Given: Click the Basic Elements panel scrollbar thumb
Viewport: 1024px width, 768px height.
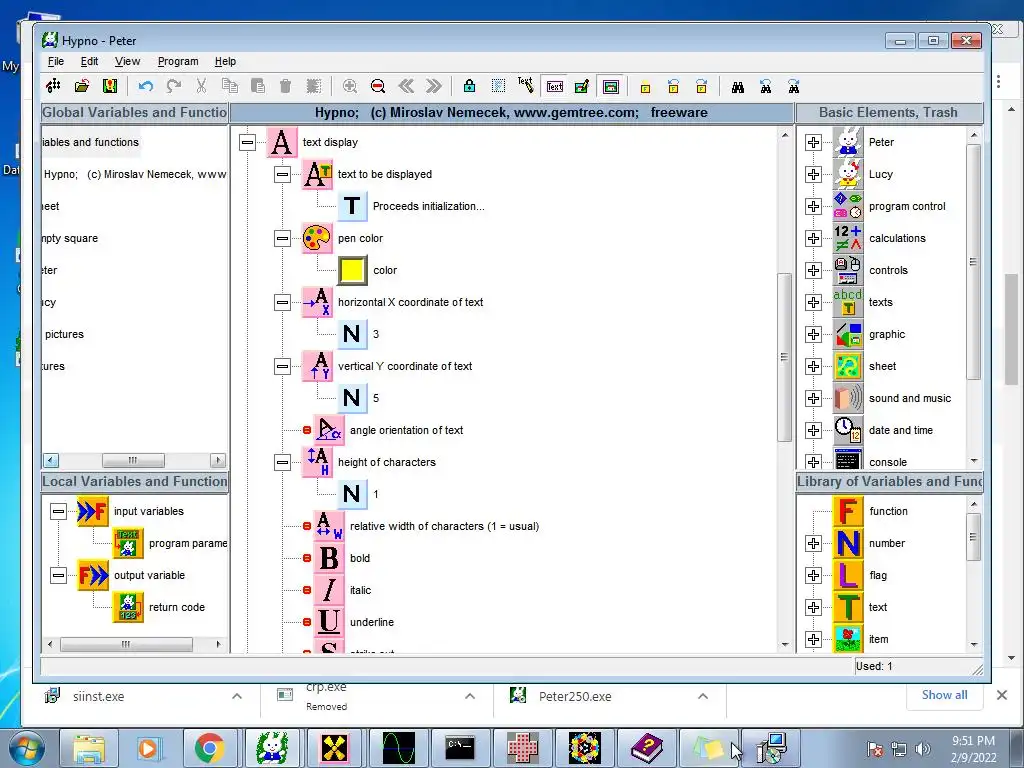Looking at the screenshot, I should tap(973, 262).
